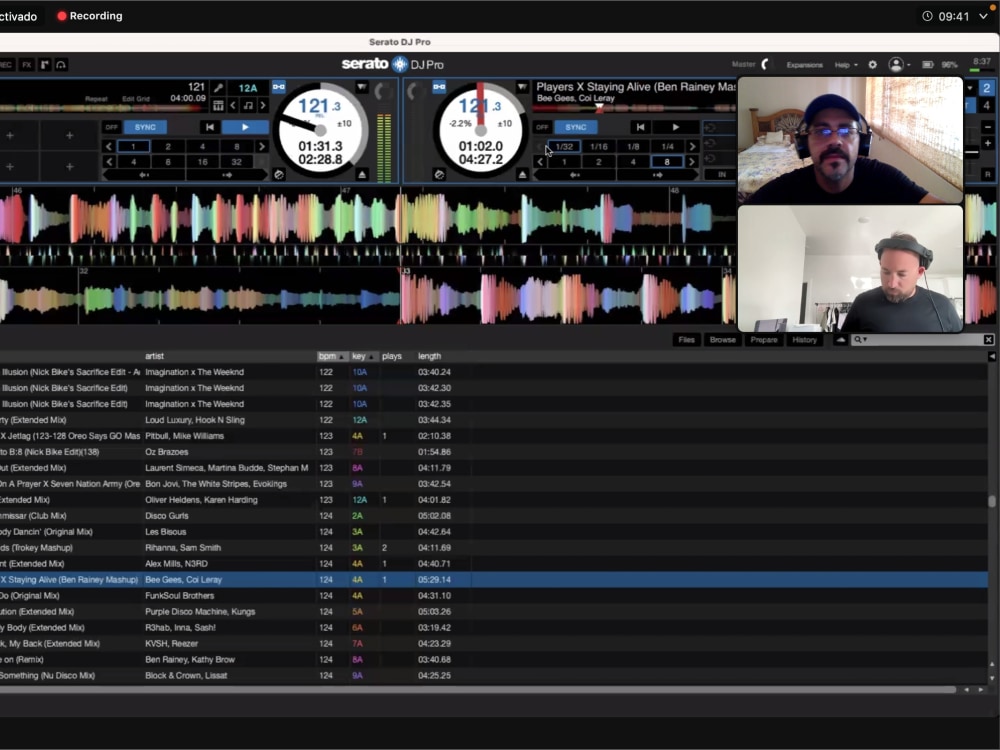Click the right deck track overview playhead
Viewport: 1000px width, 750px height.
pyautogui.click(x=599, y=108)
